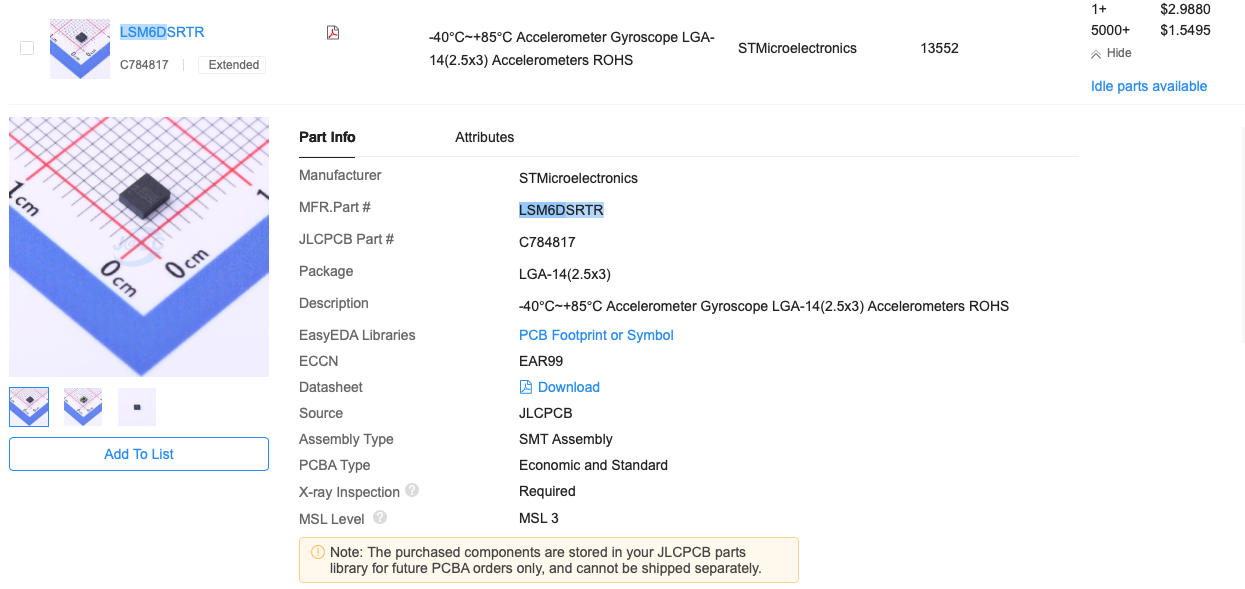Click the note's warning info icon
Screen dimensions: 1245x589
click(x=318, y=552)
